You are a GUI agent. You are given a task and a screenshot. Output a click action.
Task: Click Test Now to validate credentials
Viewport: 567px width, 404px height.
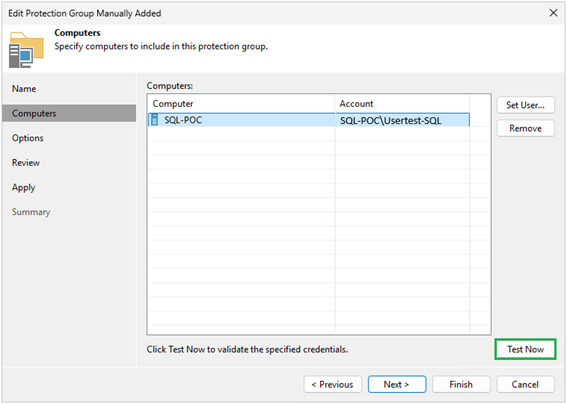pos(525,349)
